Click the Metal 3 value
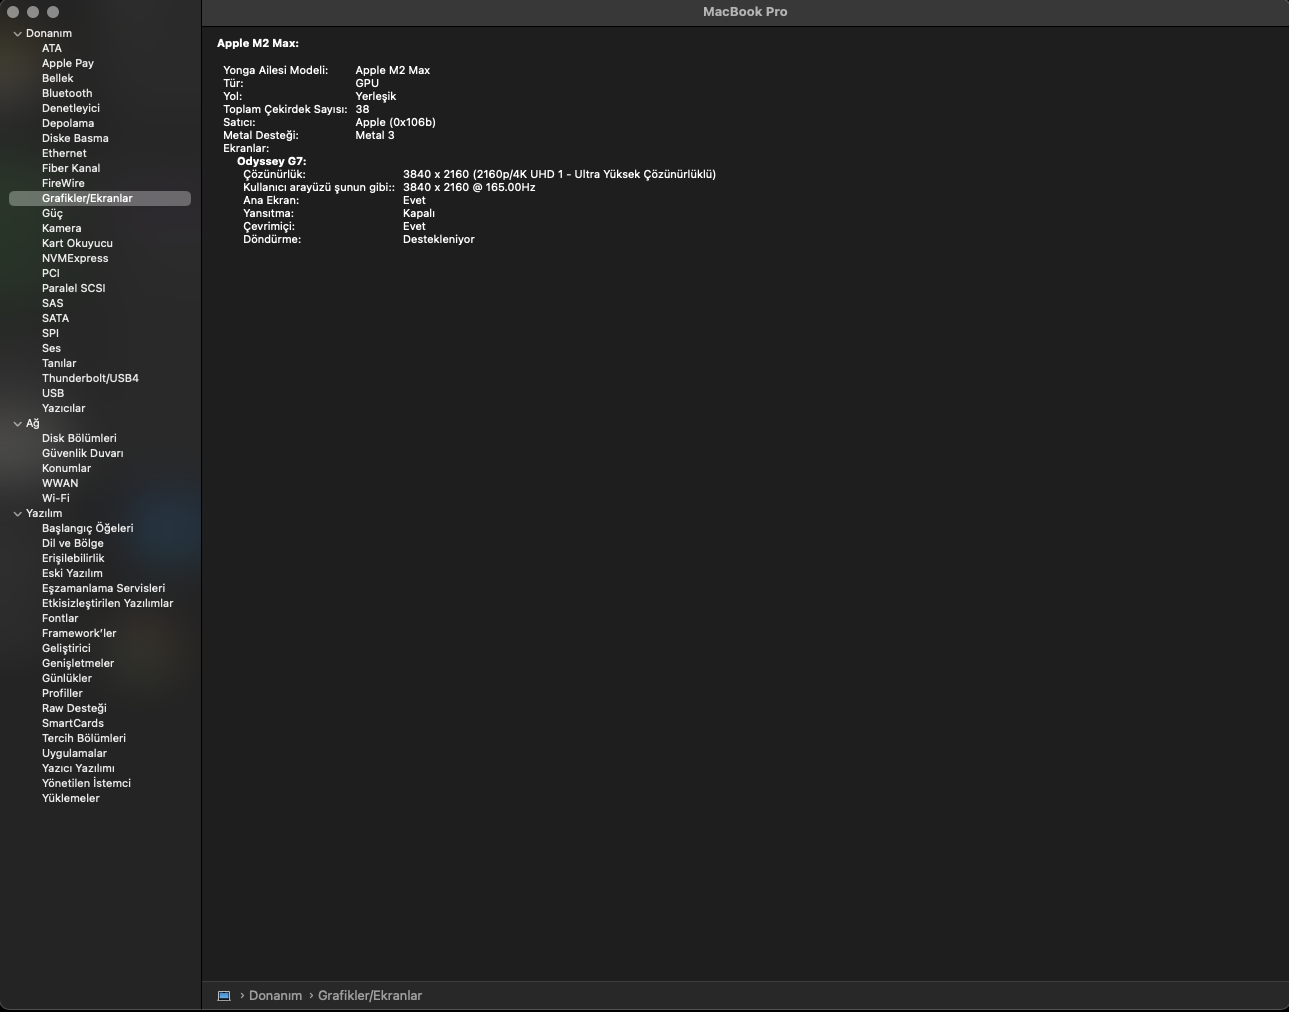The width and height of the screenshot is (1289, 1012). point(375,135)
